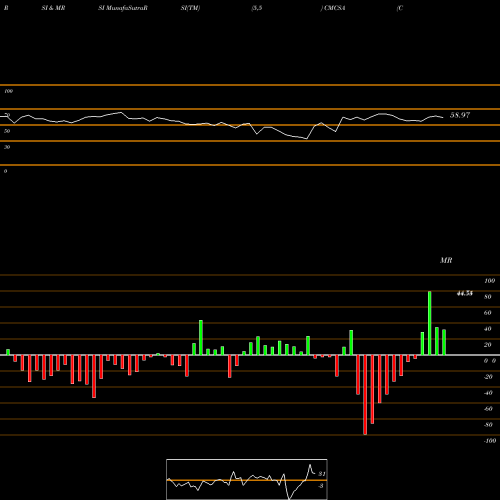Click the MR panel title label
Image resolution: width=500 pixels, height=500 pixels.
click(x=446, y=260)
